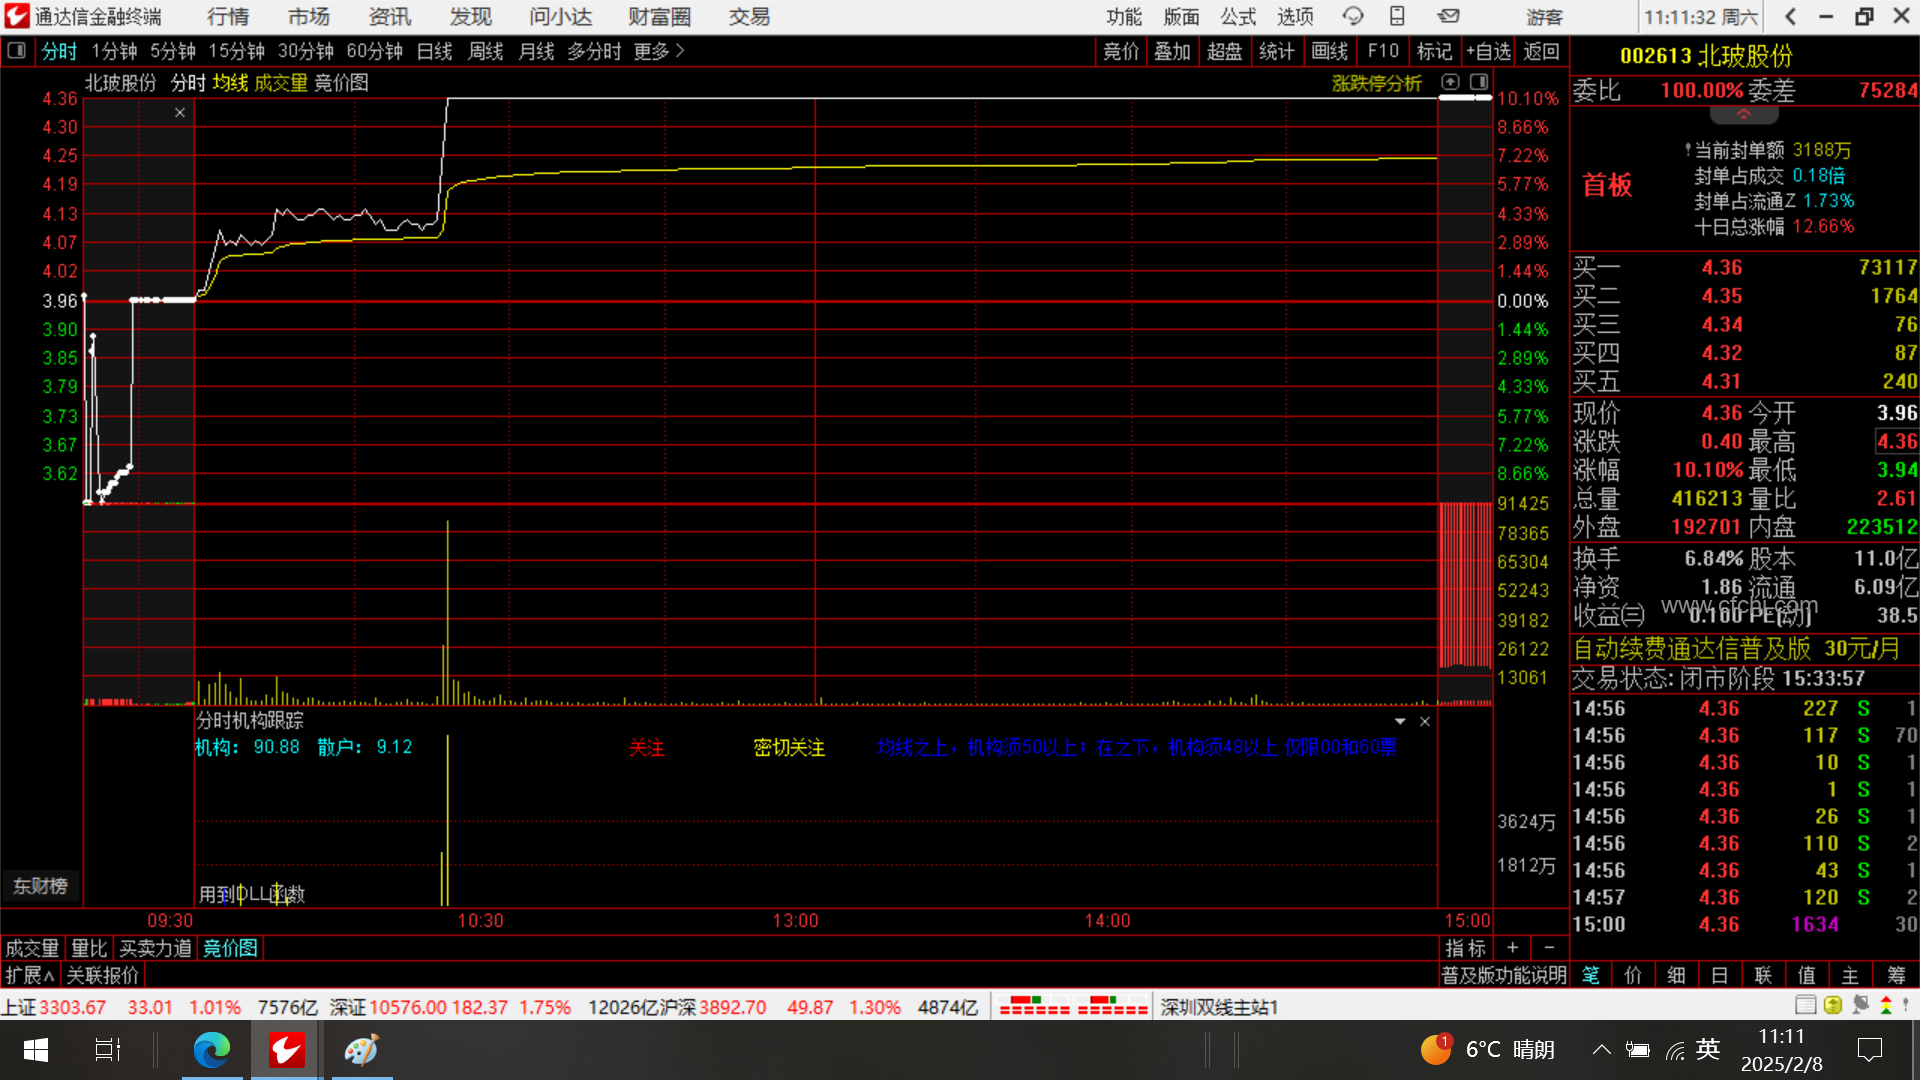Image resolution: width=1920 pixels, height=1080 pixels.
Task: Click the envelope message icon in top bar
Action: click(1449, 16)
